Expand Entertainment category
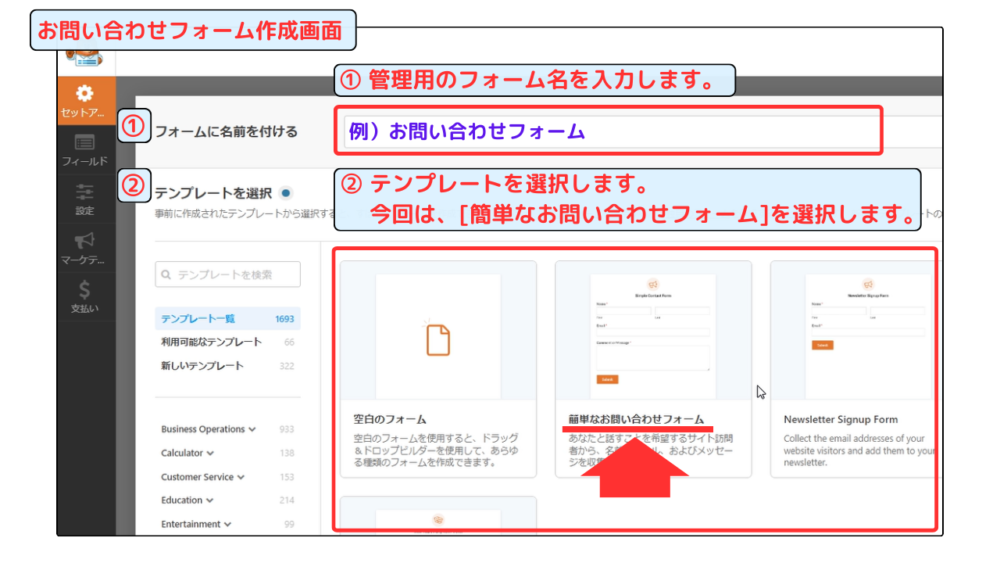Image resolution: width=1000 pixels, height=563 pixels. [x=196, y=524]
